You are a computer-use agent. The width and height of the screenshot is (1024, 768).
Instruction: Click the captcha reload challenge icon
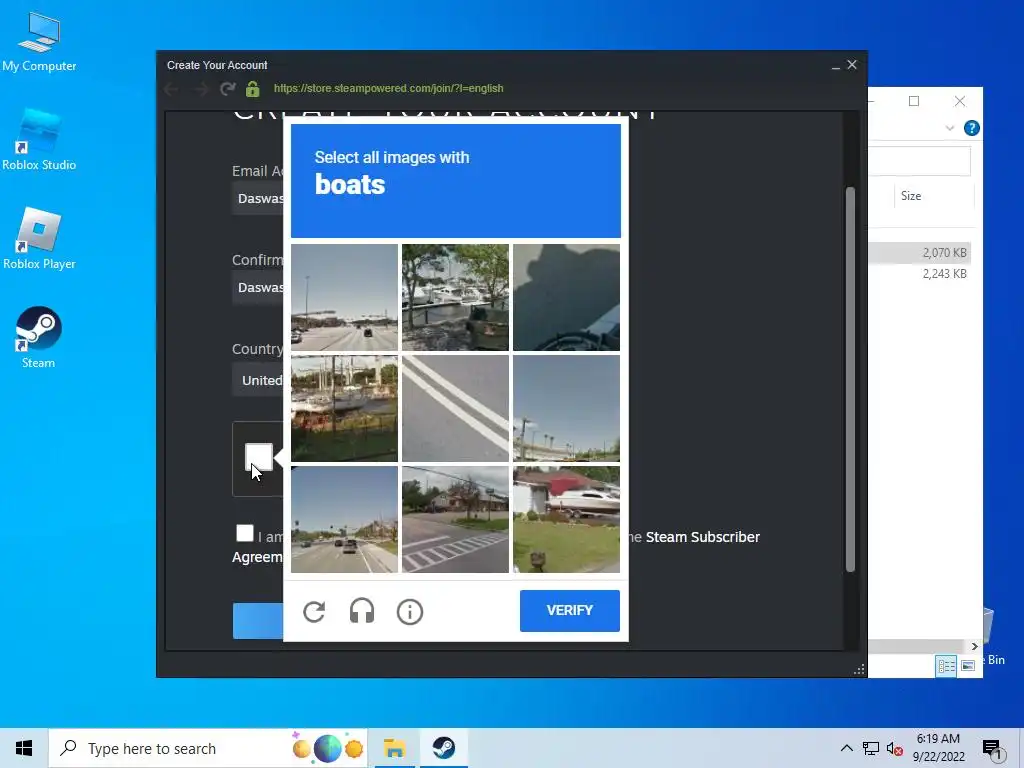(x=314, y=612)
